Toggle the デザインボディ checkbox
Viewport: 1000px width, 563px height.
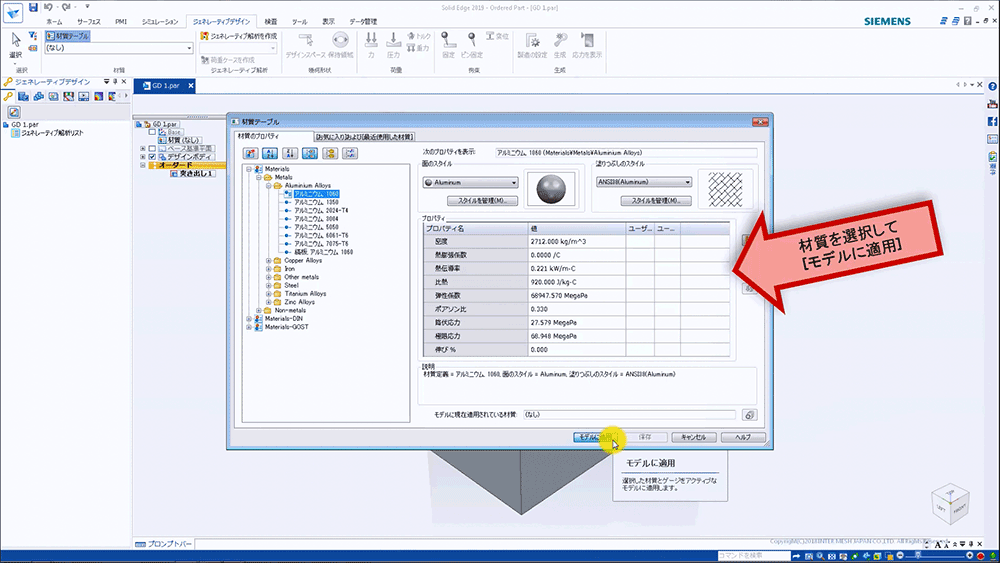pos(152,156)
